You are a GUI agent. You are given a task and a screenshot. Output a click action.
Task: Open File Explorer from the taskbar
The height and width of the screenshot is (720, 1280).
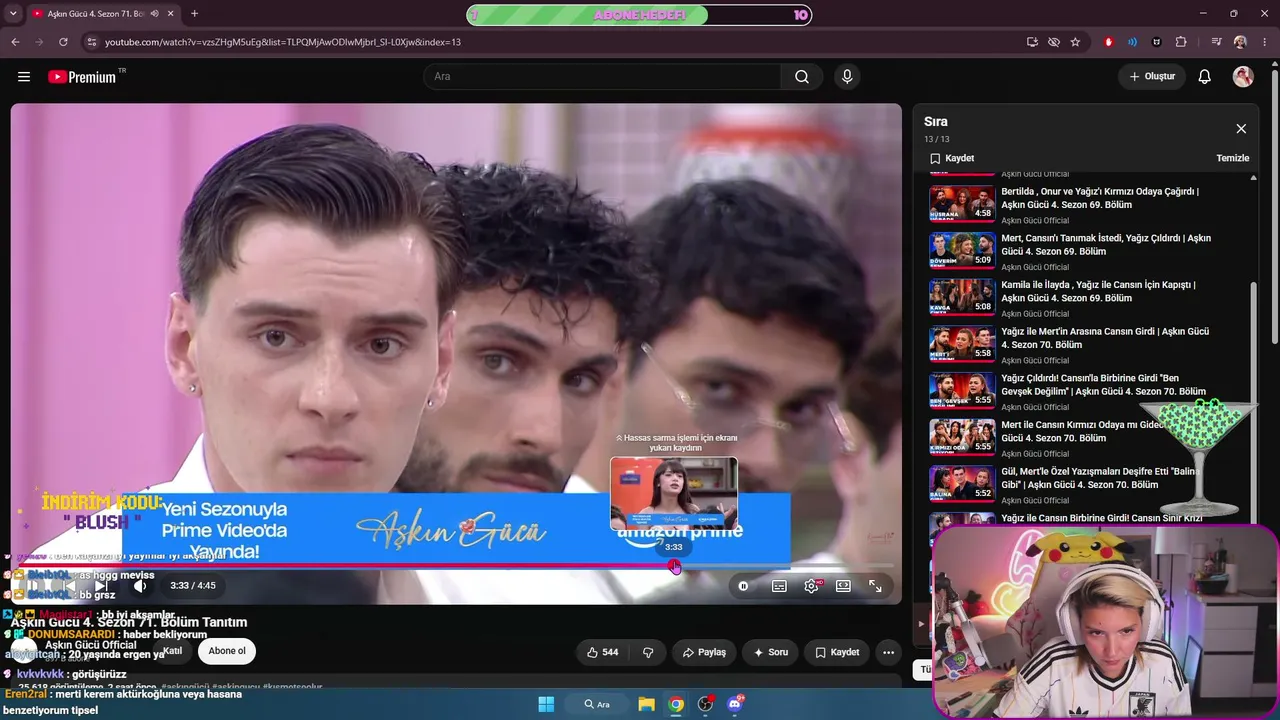click(x=646, y=704)
